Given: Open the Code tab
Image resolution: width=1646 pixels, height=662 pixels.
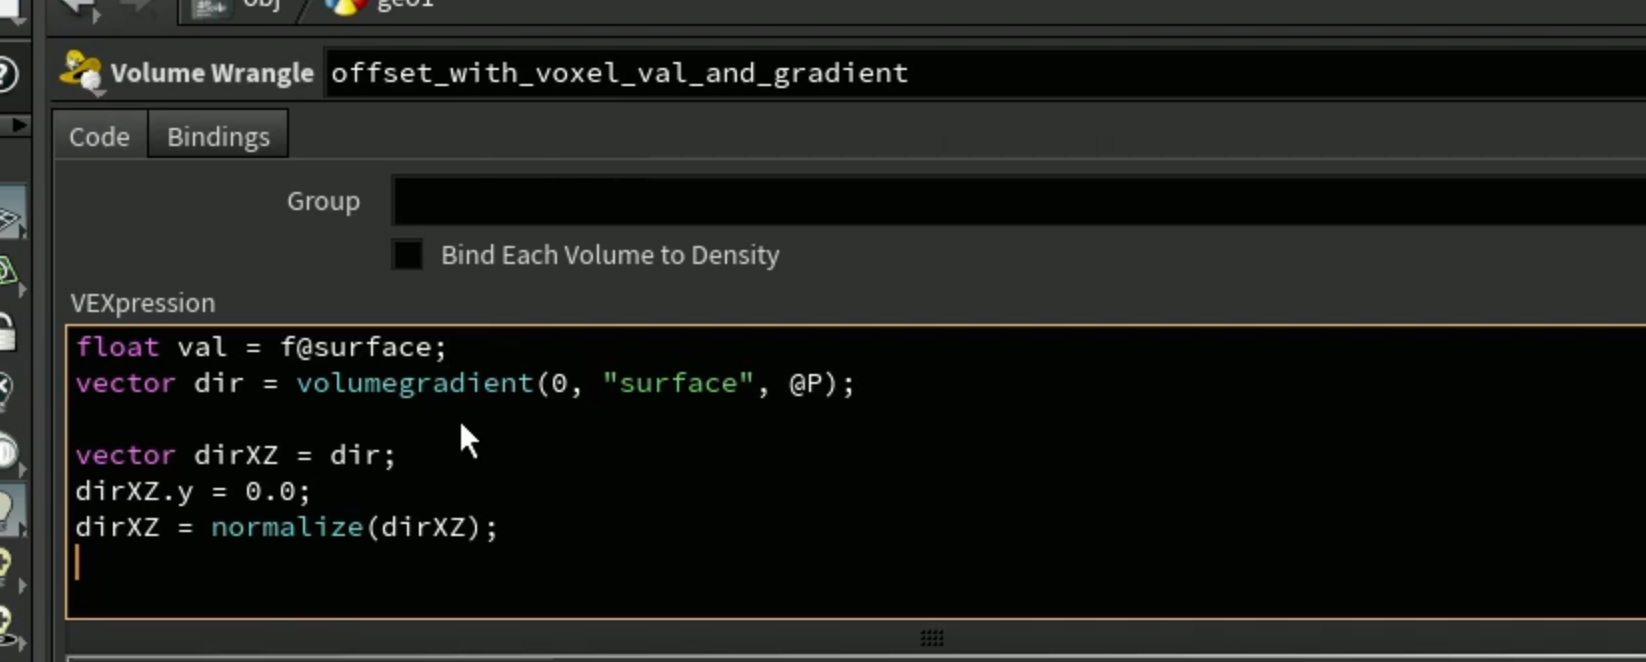Looking at the screenshot, I should pyautogui.click(x=99, y=136).
